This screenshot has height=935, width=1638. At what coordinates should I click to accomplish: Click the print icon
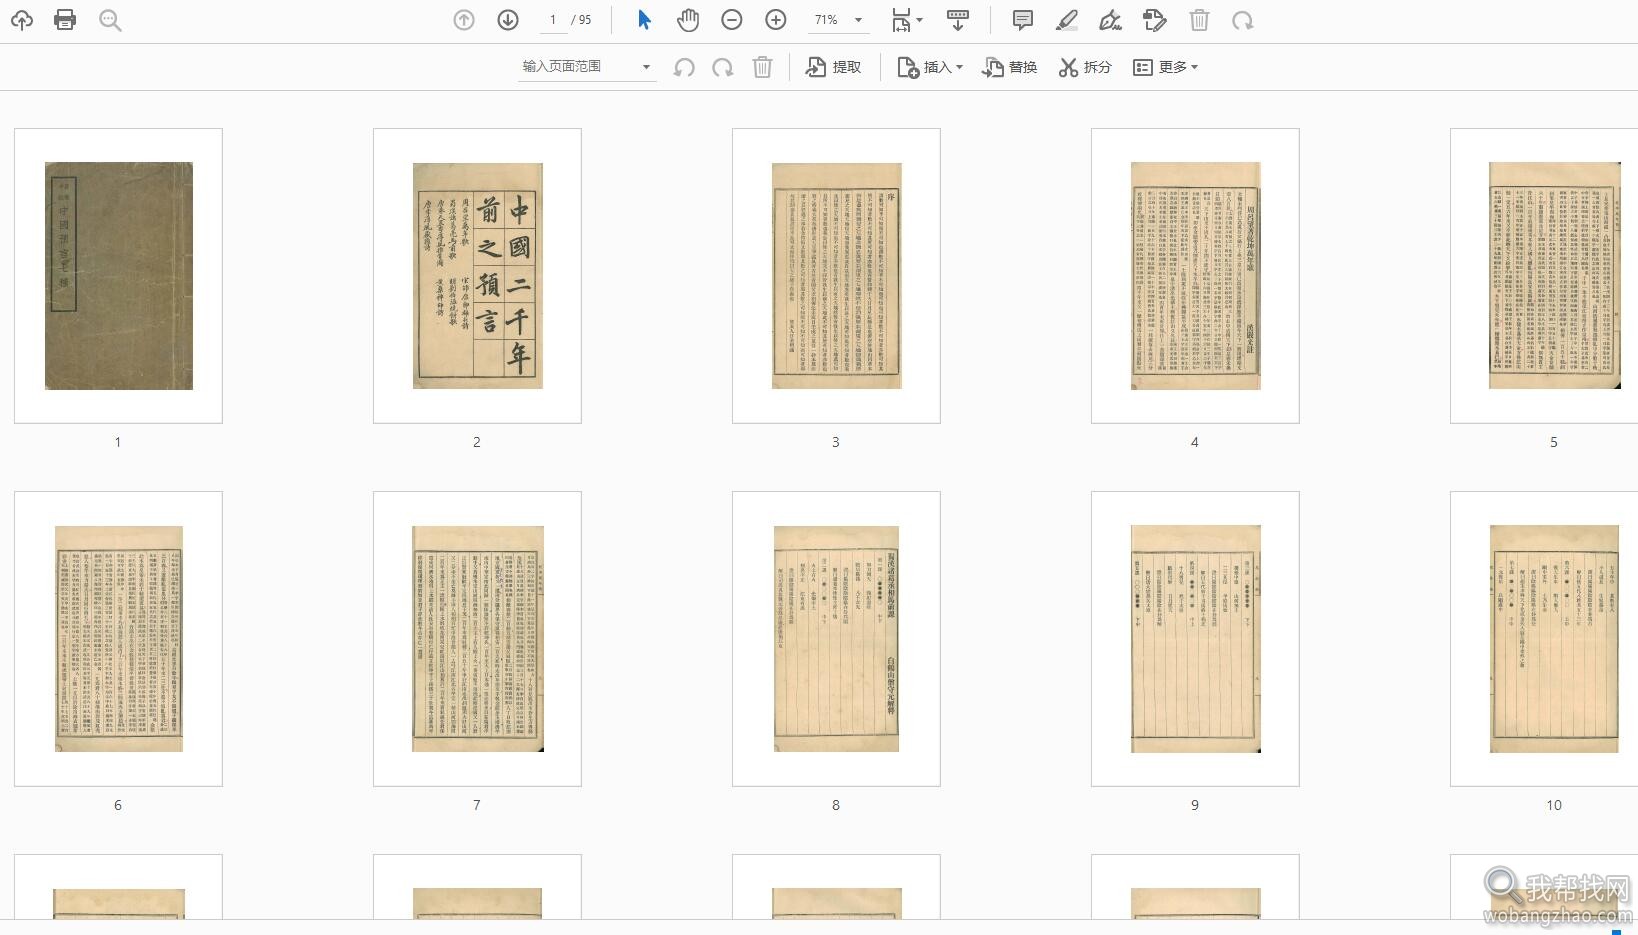(65, 20)
